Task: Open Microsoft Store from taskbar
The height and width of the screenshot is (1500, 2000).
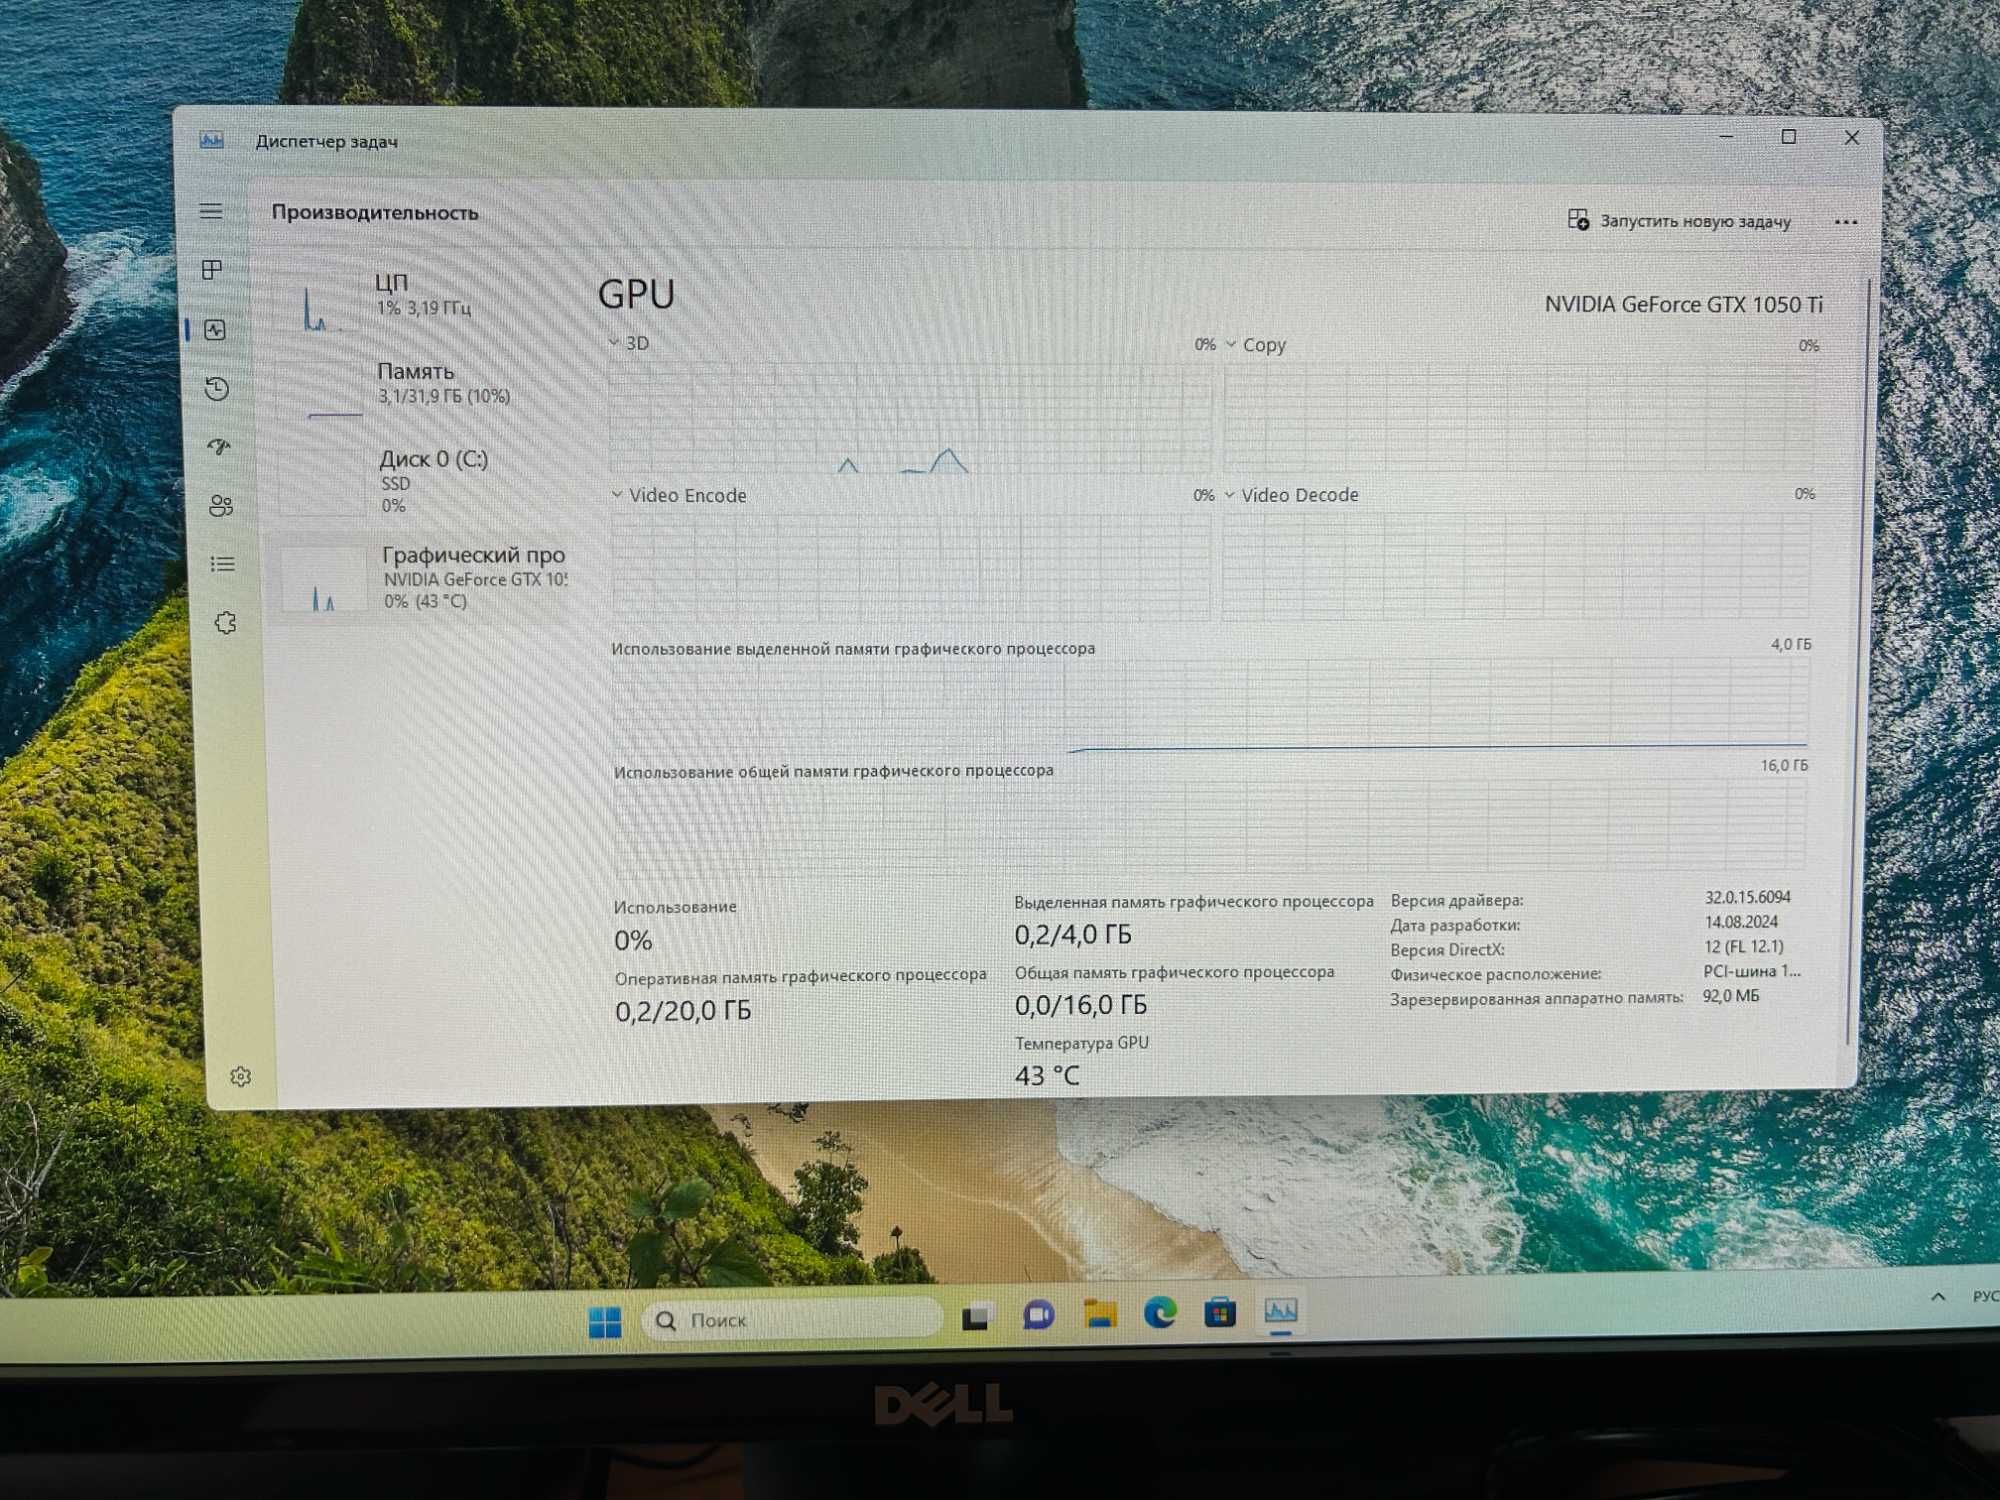Action: [1220, 1312]
